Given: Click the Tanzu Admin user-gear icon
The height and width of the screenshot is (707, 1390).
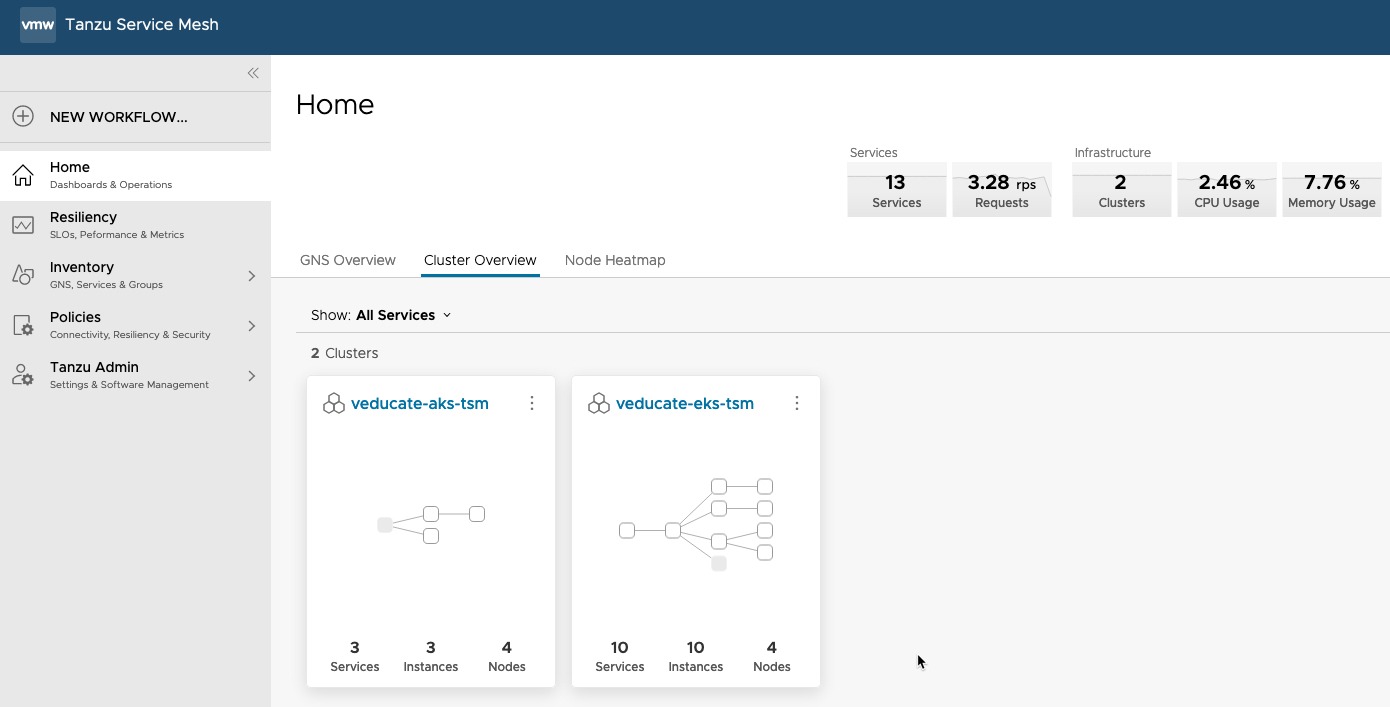Looking at the screenshot, I should click(x=23, y=375).
